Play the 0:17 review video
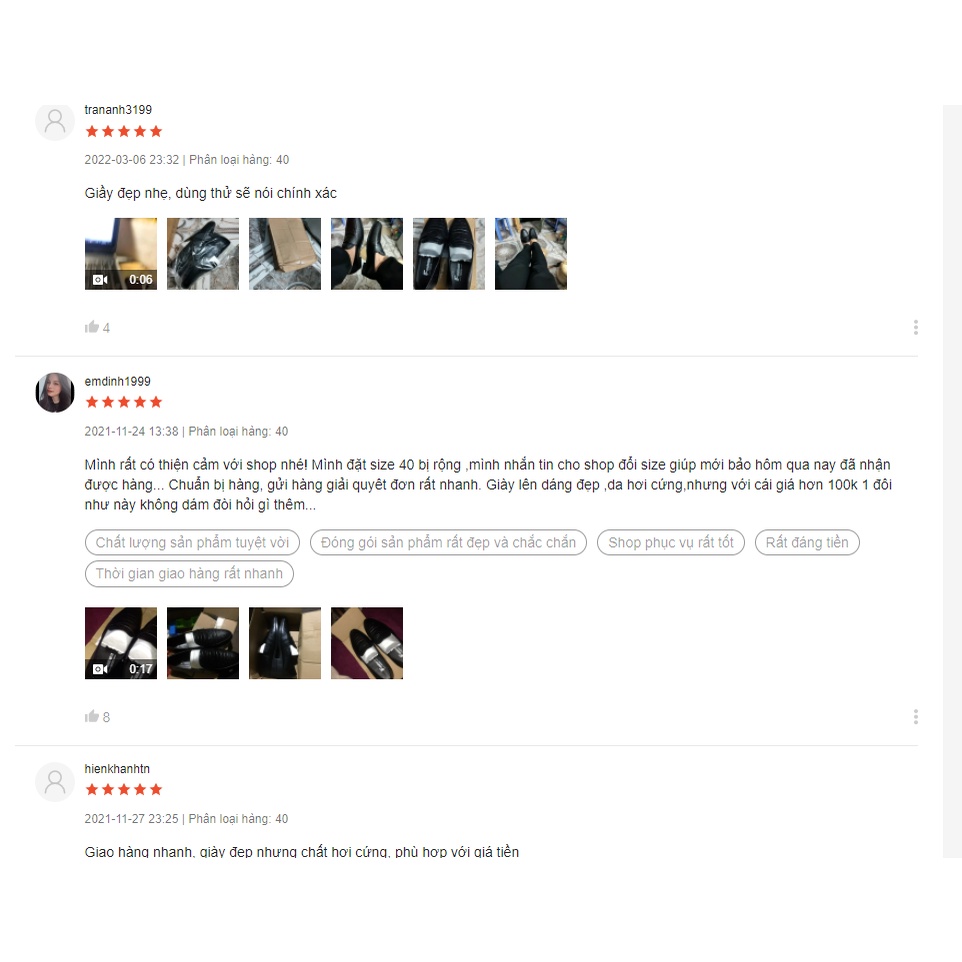 [x=121, y=643]
